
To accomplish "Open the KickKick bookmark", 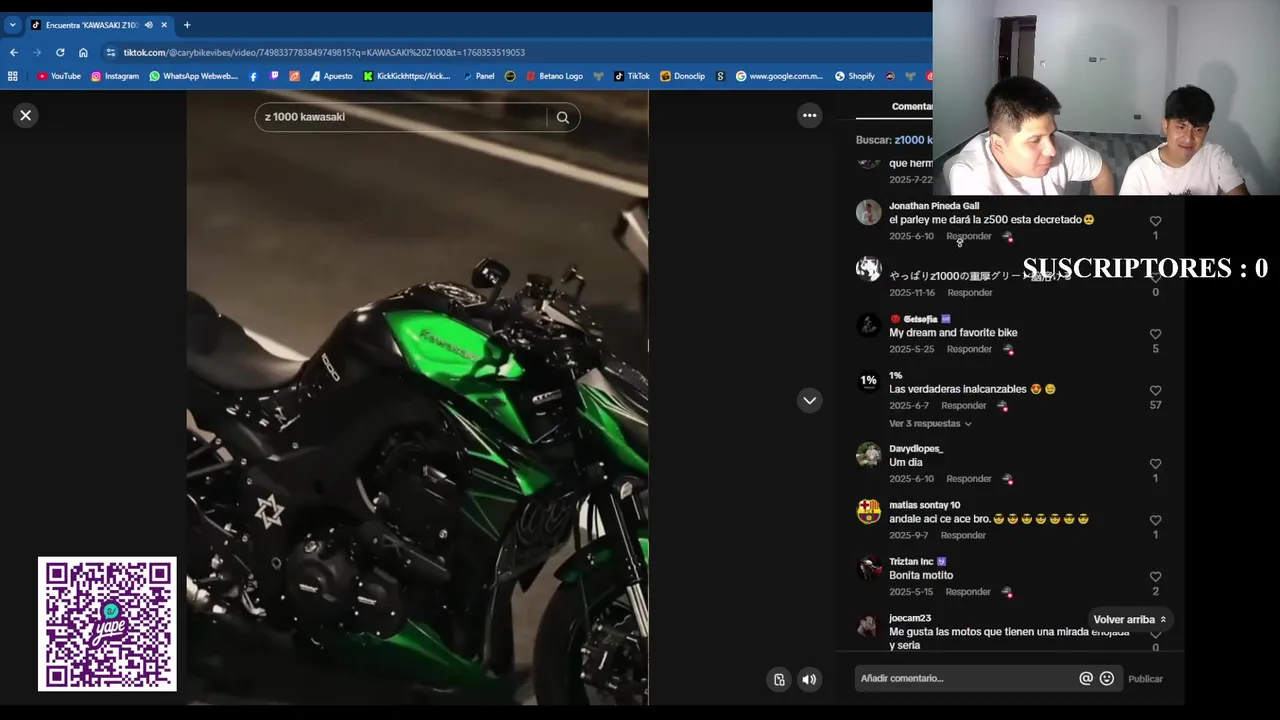I will tap(407, 76).
